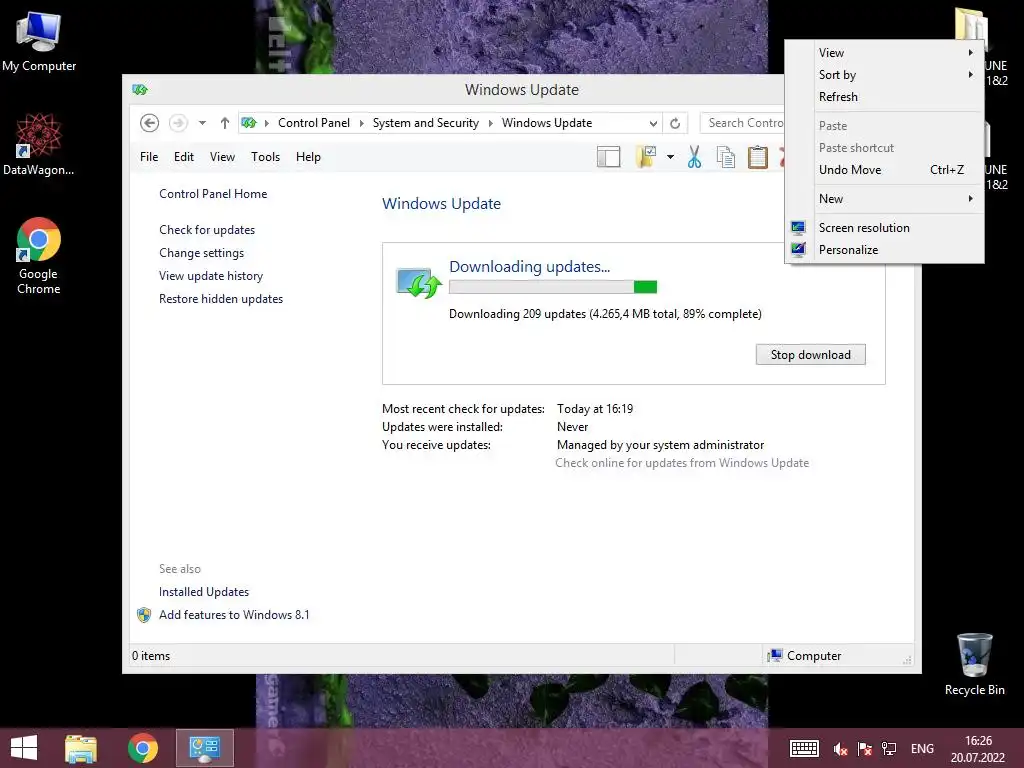This screenshot has width=1024, height=768.
Task: Click the 'Today at 16:19' text
Action: pyautogui.click(x=595, y=409)
